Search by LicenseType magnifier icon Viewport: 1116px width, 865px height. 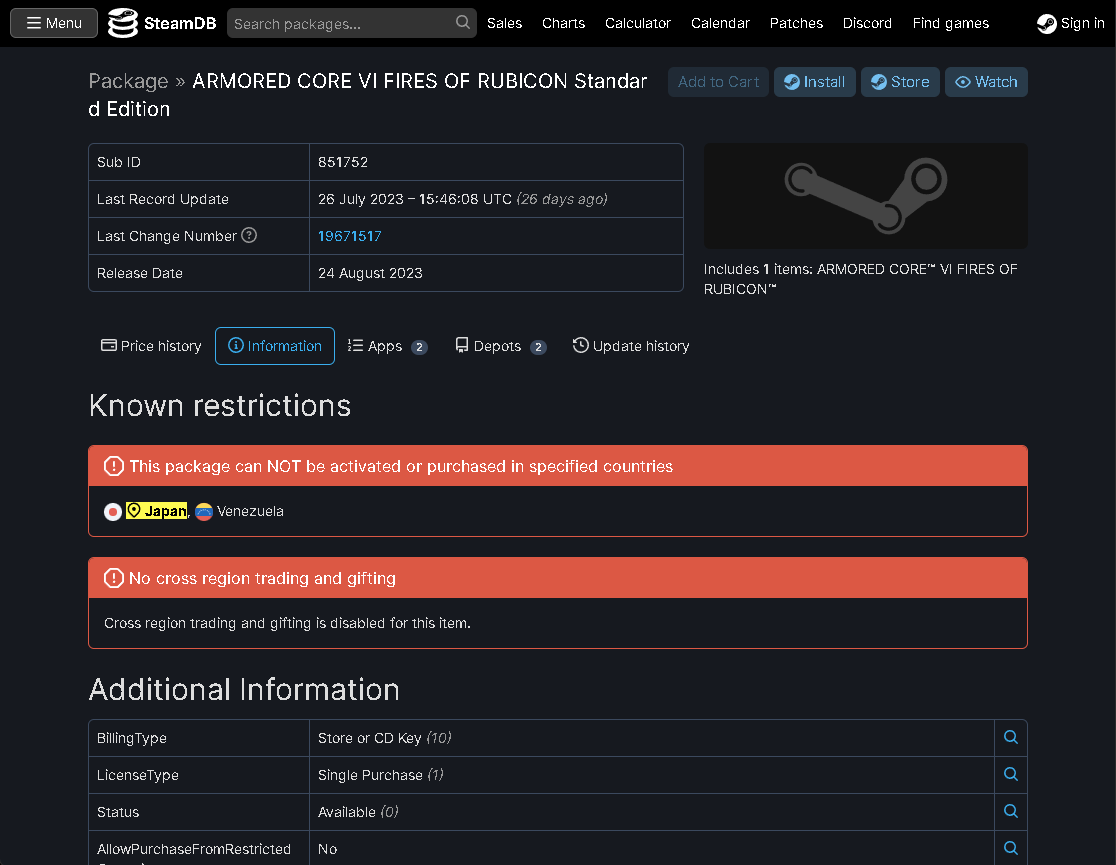(1011, 775)
